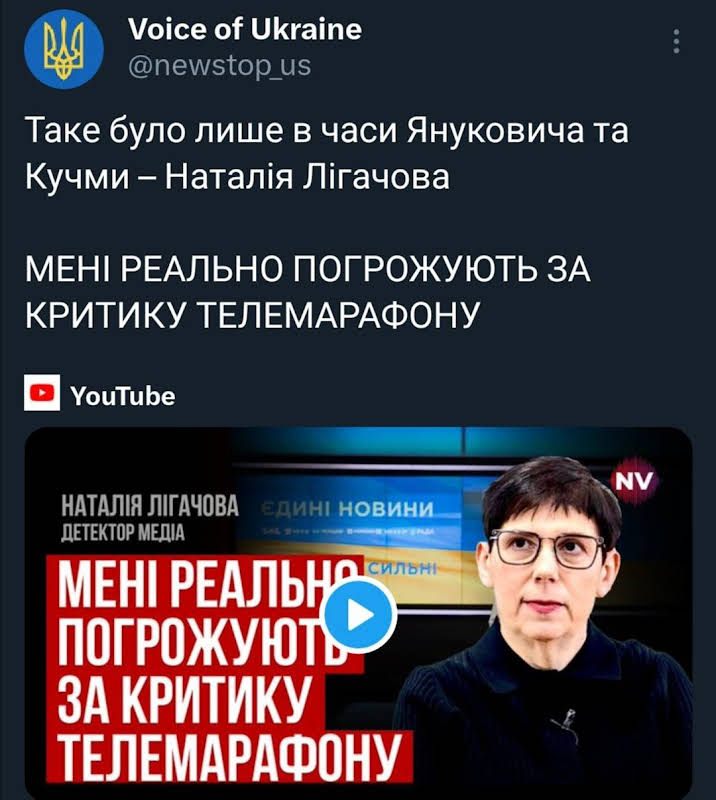Open the Voice of Ukraine profile avatar

[x=64, y=49]
